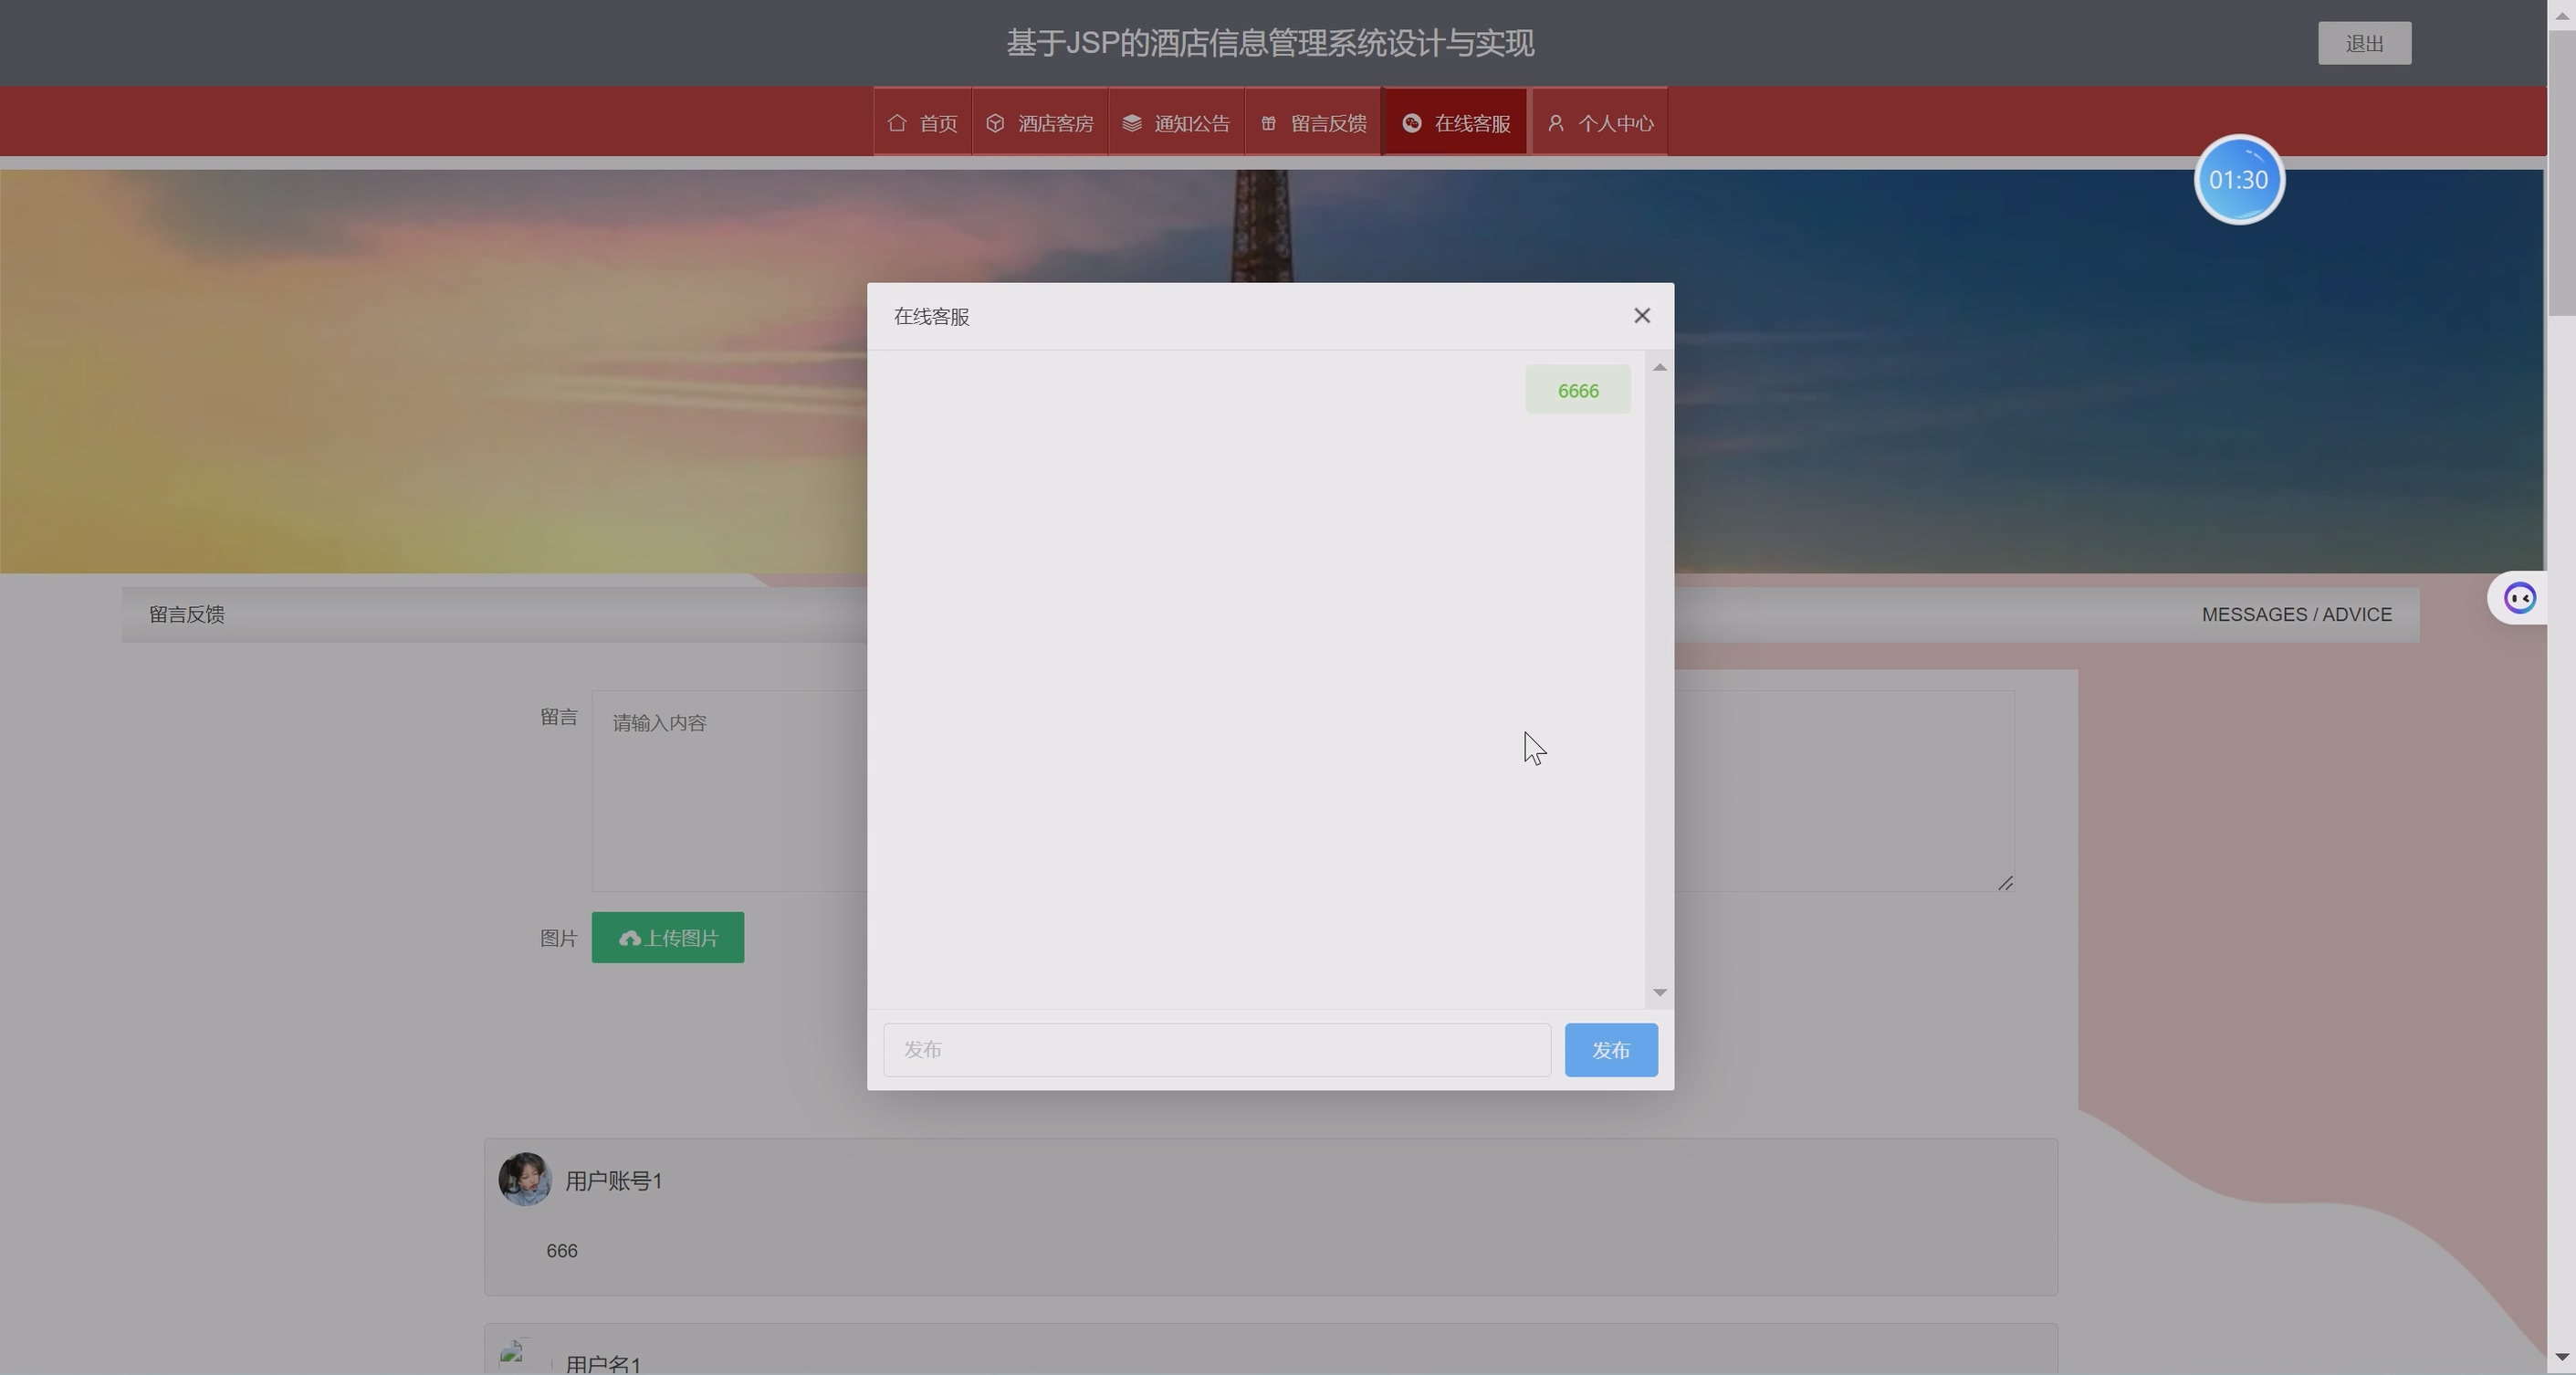Click the chat icon beside 在线客服

(x=1412, y=123)
